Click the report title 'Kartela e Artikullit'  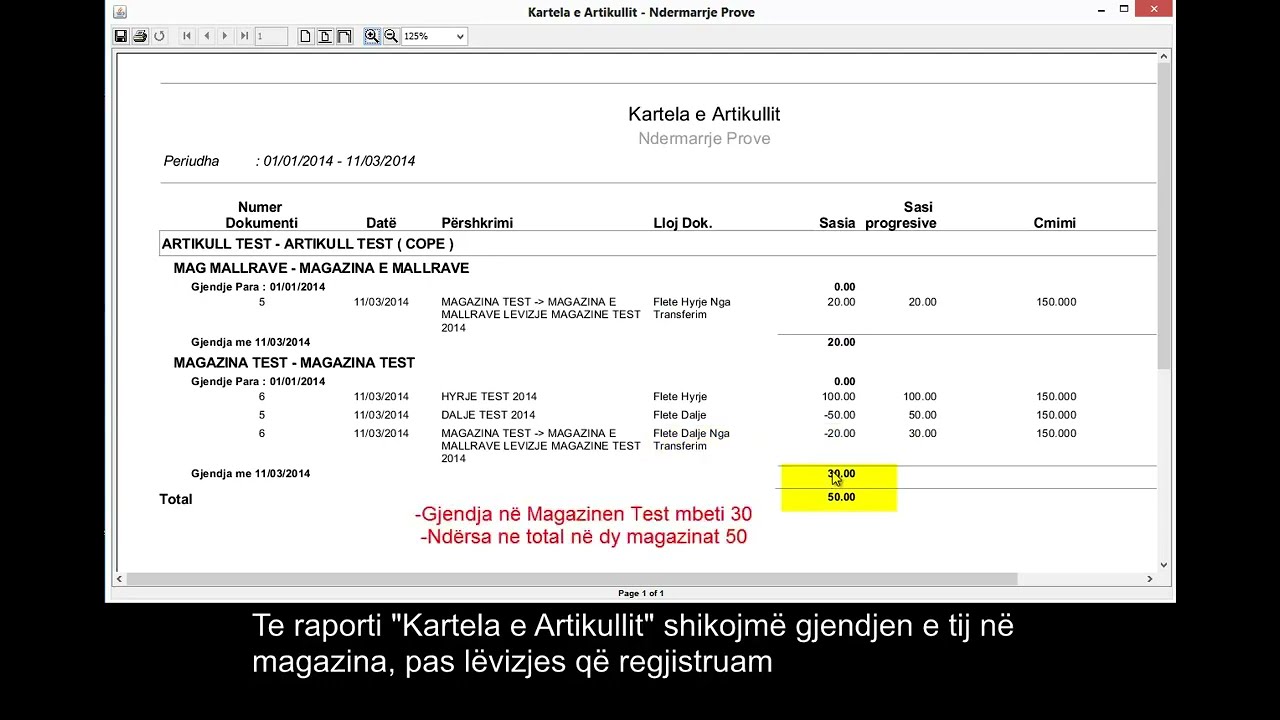704,115
